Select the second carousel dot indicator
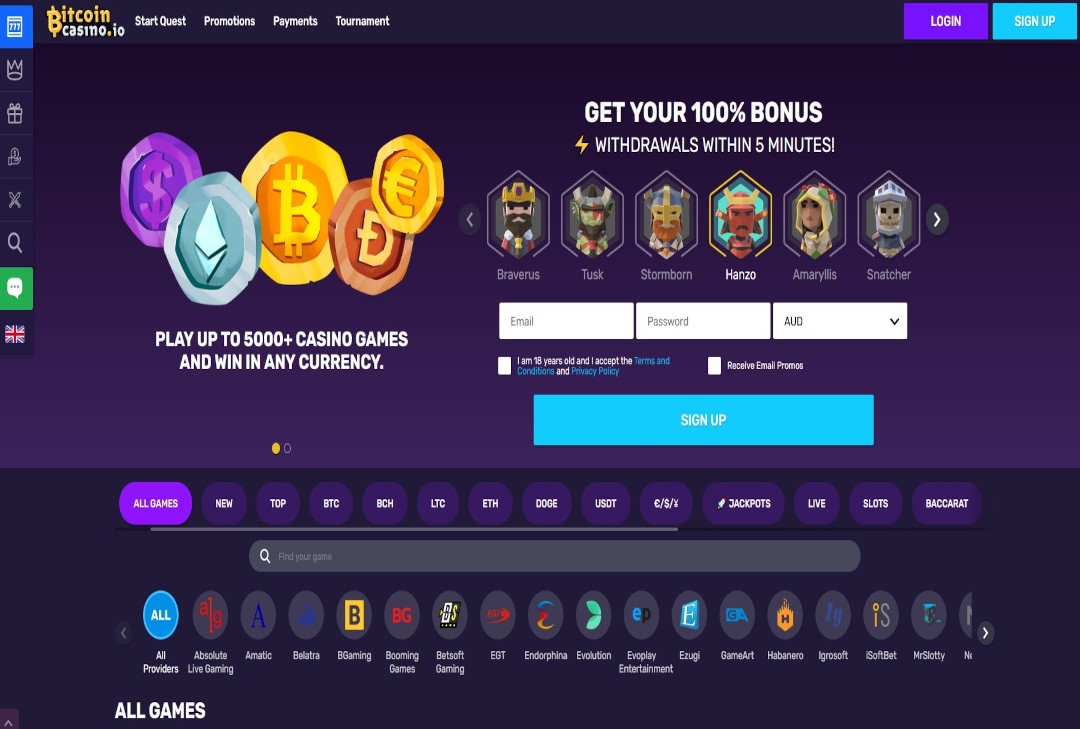This screenshot has height=729, width=1080. 287,448
